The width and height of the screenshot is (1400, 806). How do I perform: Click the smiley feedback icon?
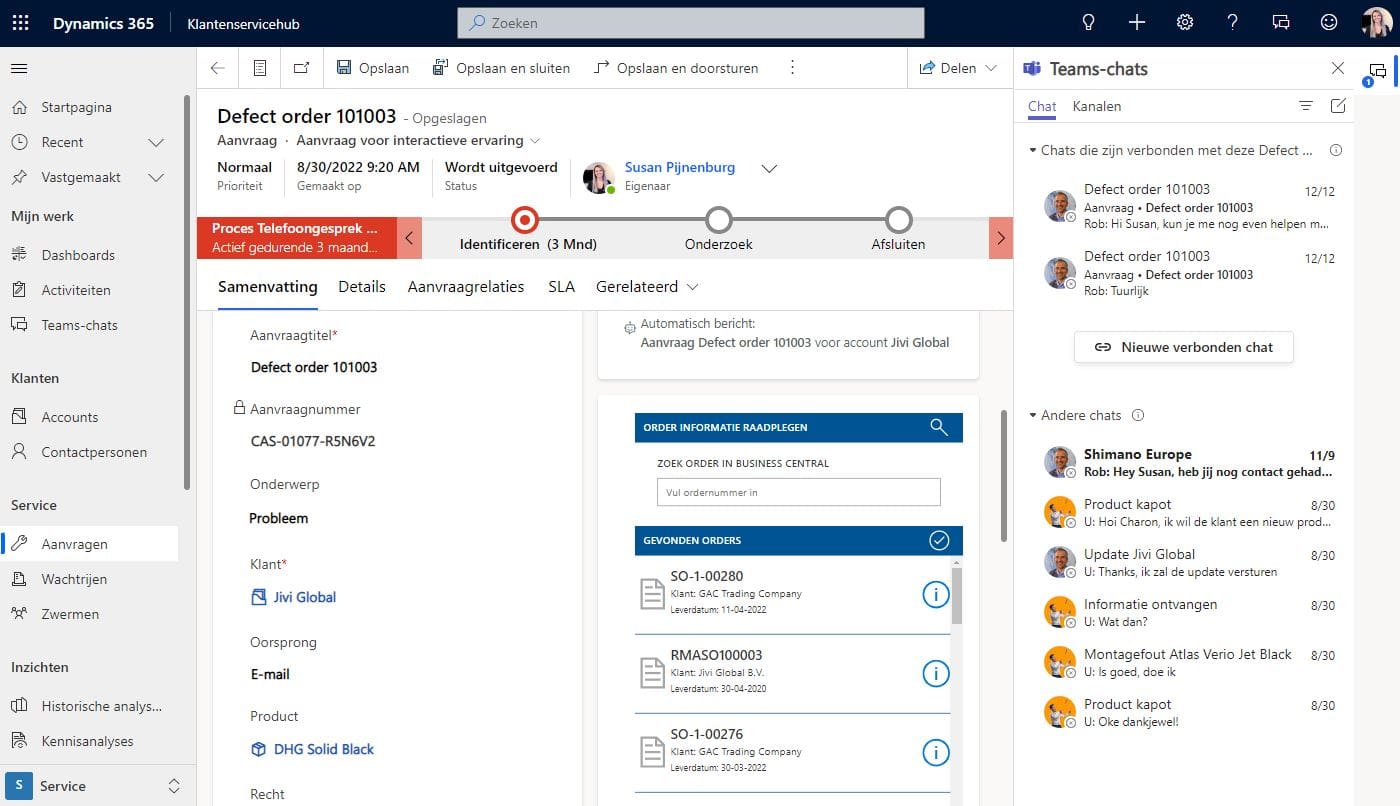point(1329,23)
